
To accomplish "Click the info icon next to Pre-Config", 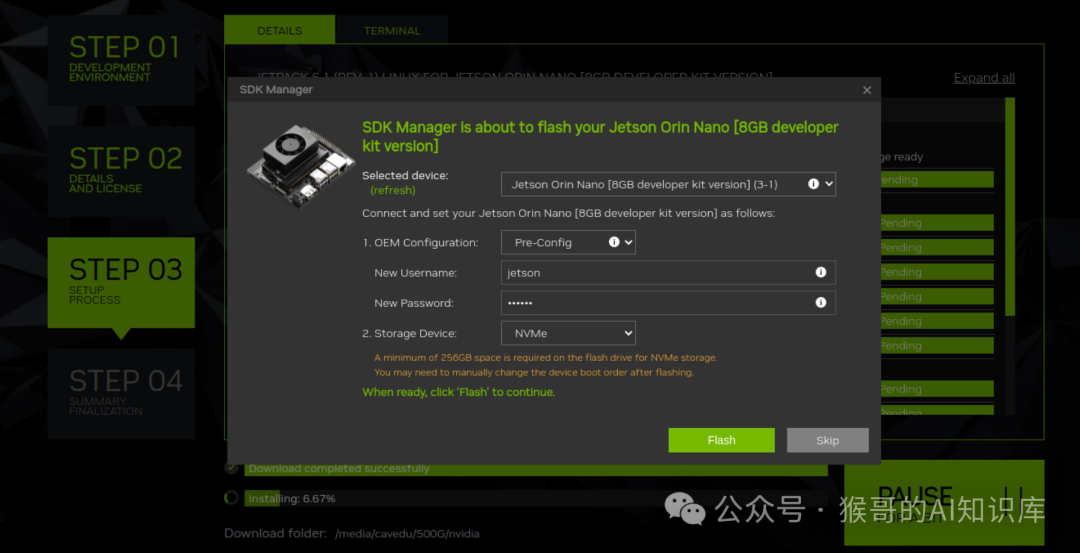I will point(614,242).
